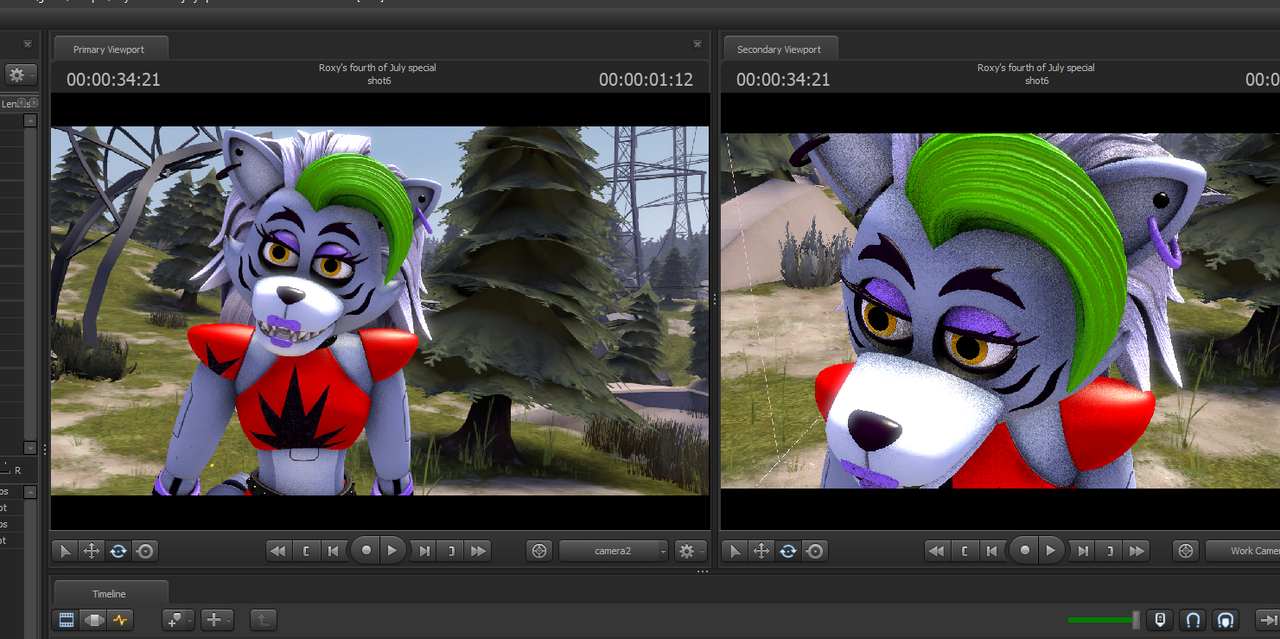Step forward one frame in Primary Viewport
The height and width of the screenshot is (639, 1280).
424,550
